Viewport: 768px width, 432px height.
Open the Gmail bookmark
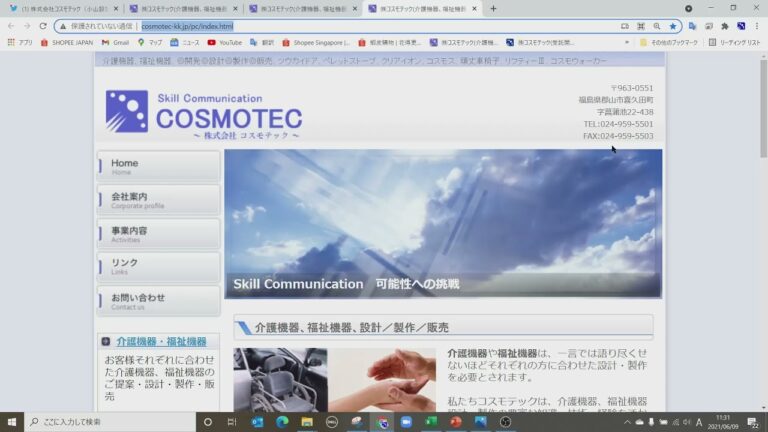115,43
